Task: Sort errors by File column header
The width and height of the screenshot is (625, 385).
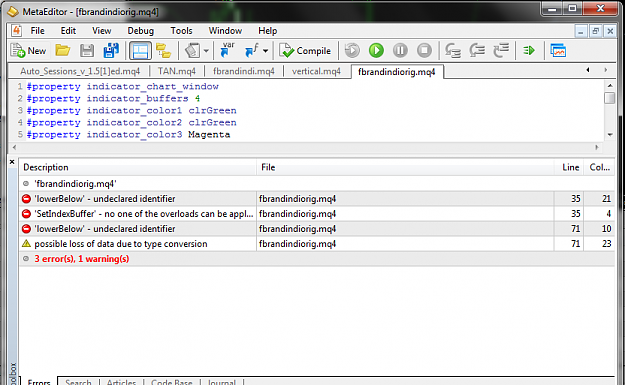Action: [405, 167]
